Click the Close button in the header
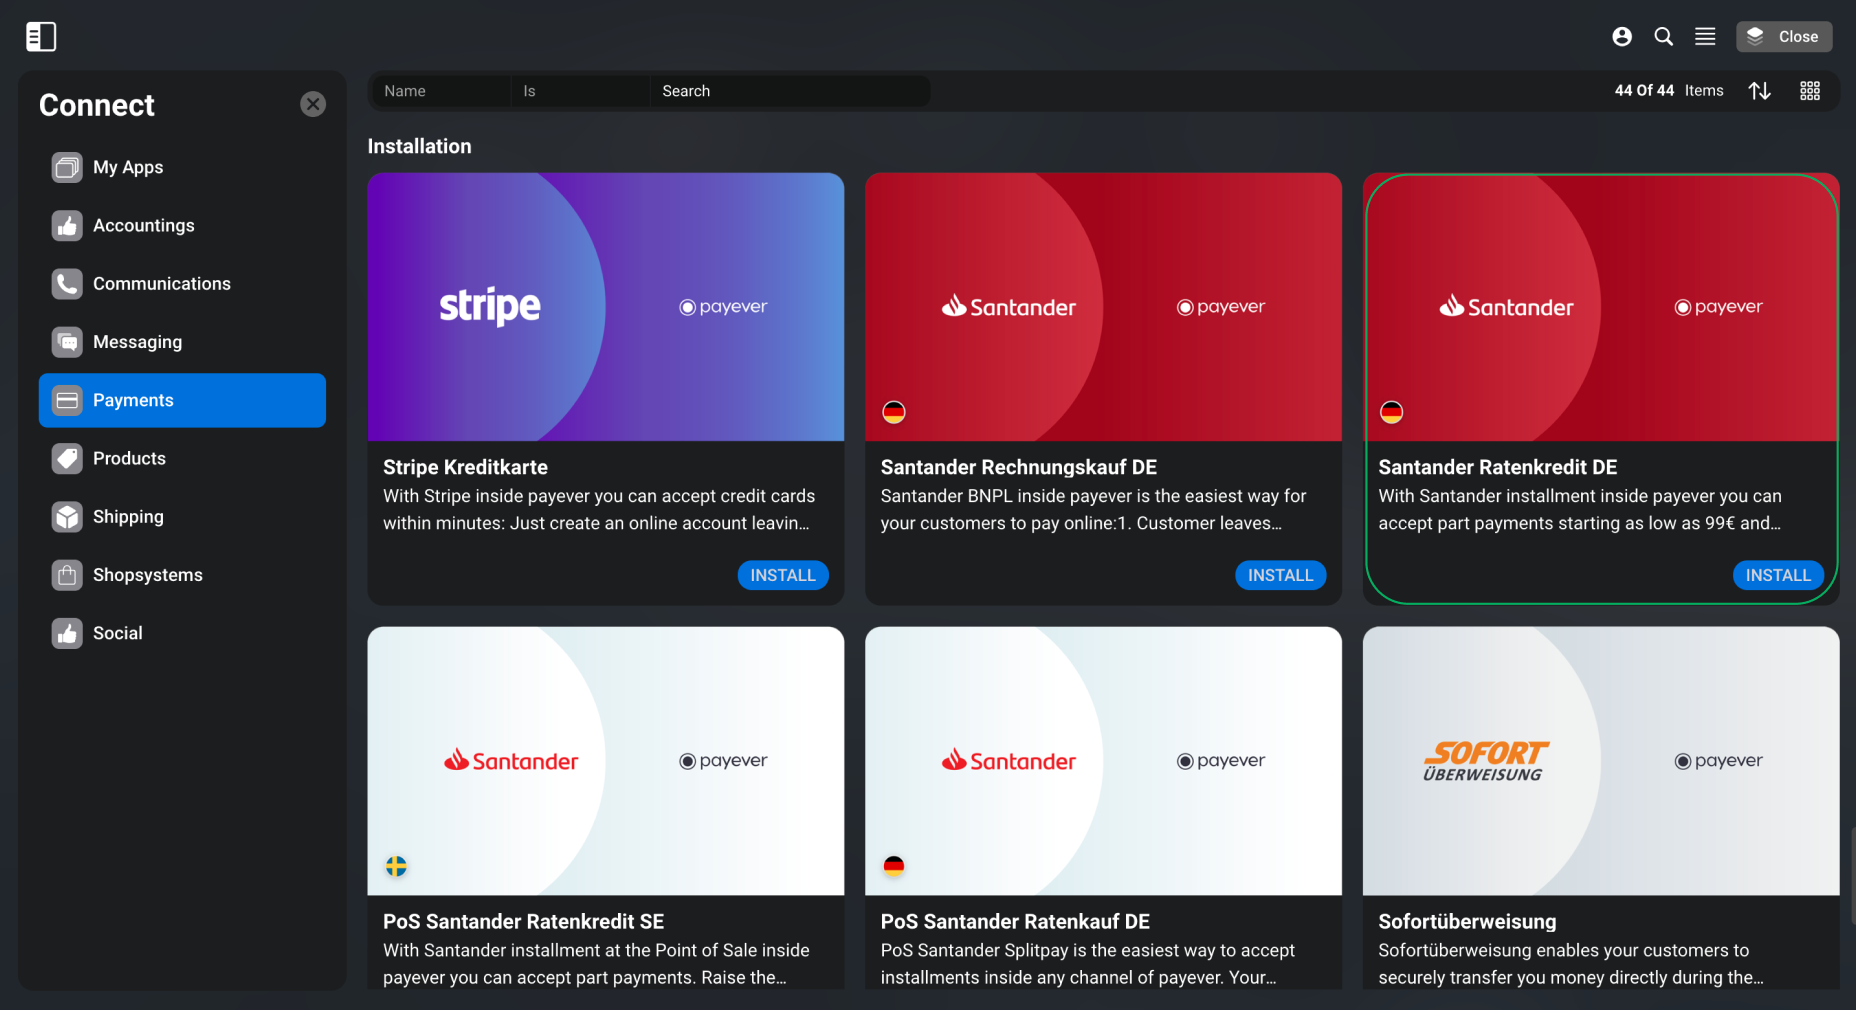1856x1010 pixels. [1784, 37]
